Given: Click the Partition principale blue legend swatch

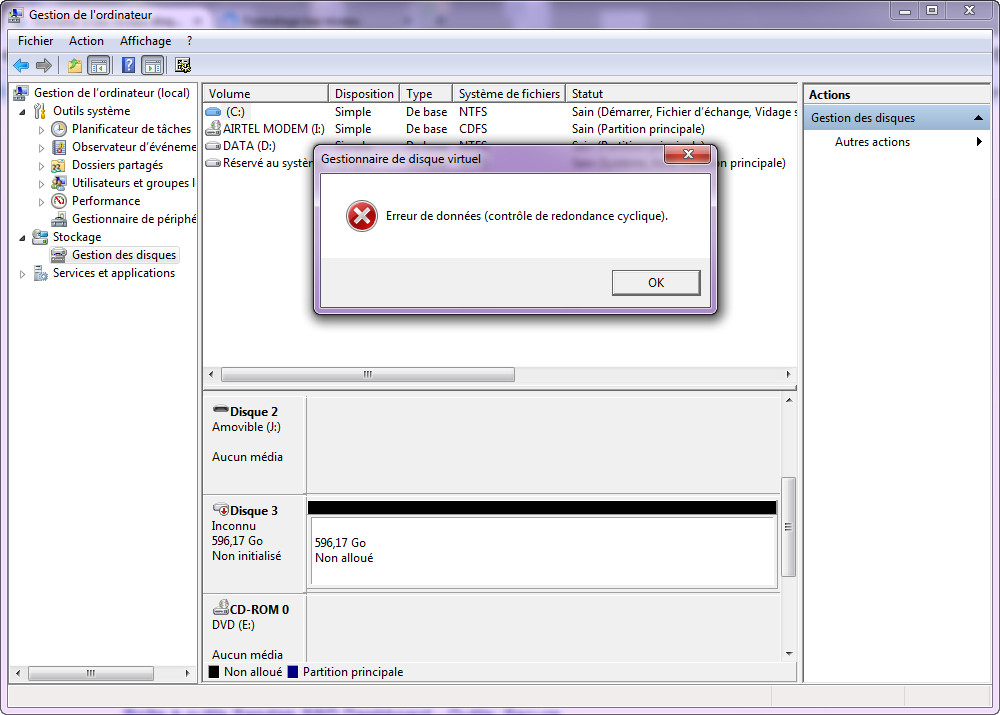Looking at the screenshot, I should pos(293,672).
